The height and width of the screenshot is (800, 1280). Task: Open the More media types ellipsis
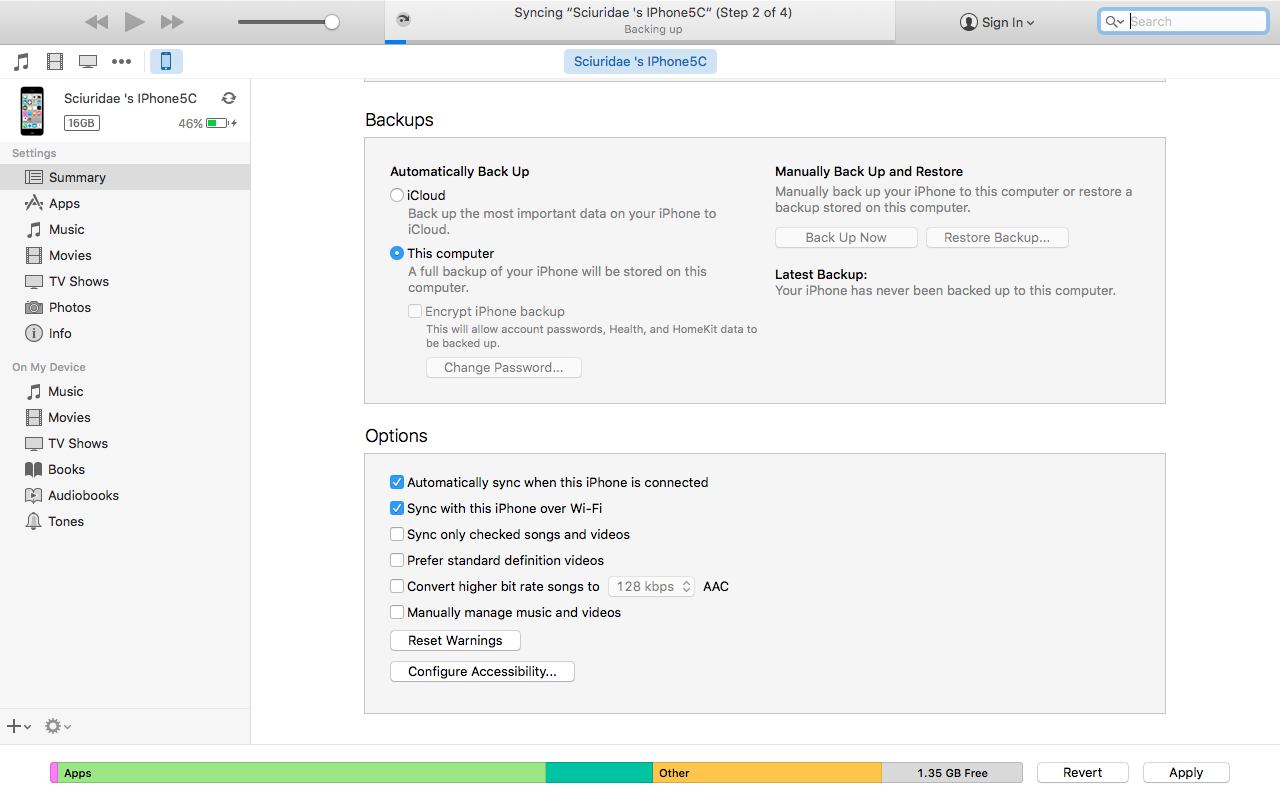pos(121,62)
